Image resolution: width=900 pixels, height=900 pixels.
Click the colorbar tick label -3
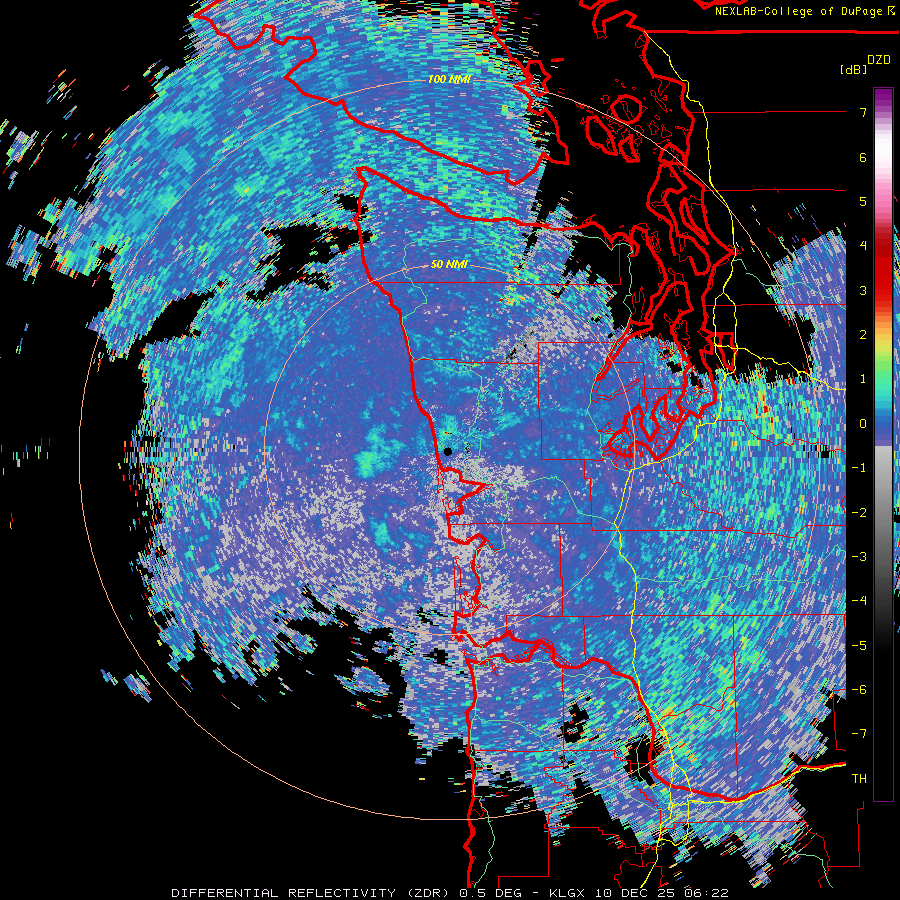[859, 557]
